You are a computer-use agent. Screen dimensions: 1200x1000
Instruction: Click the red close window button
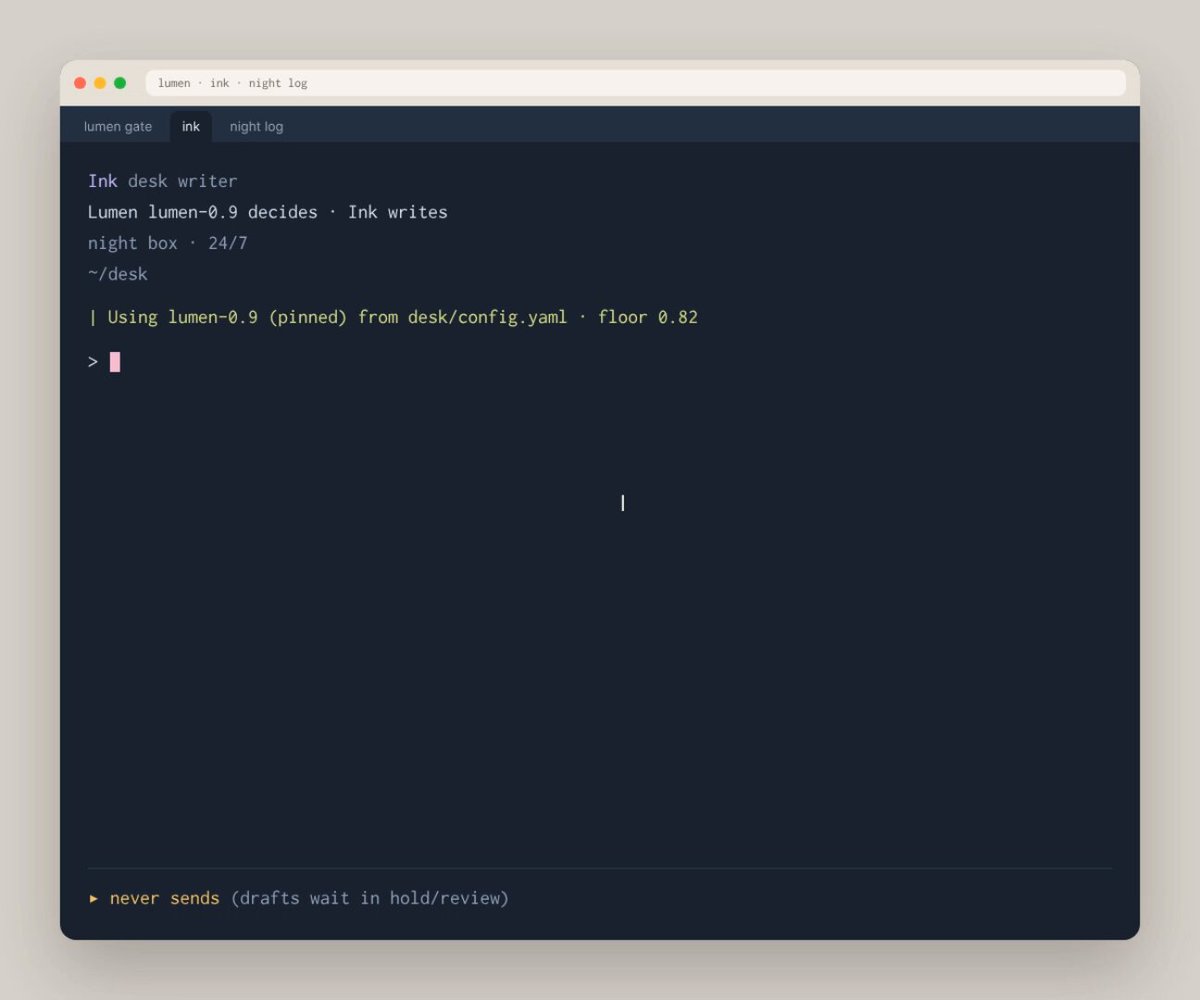click(80, 83)
